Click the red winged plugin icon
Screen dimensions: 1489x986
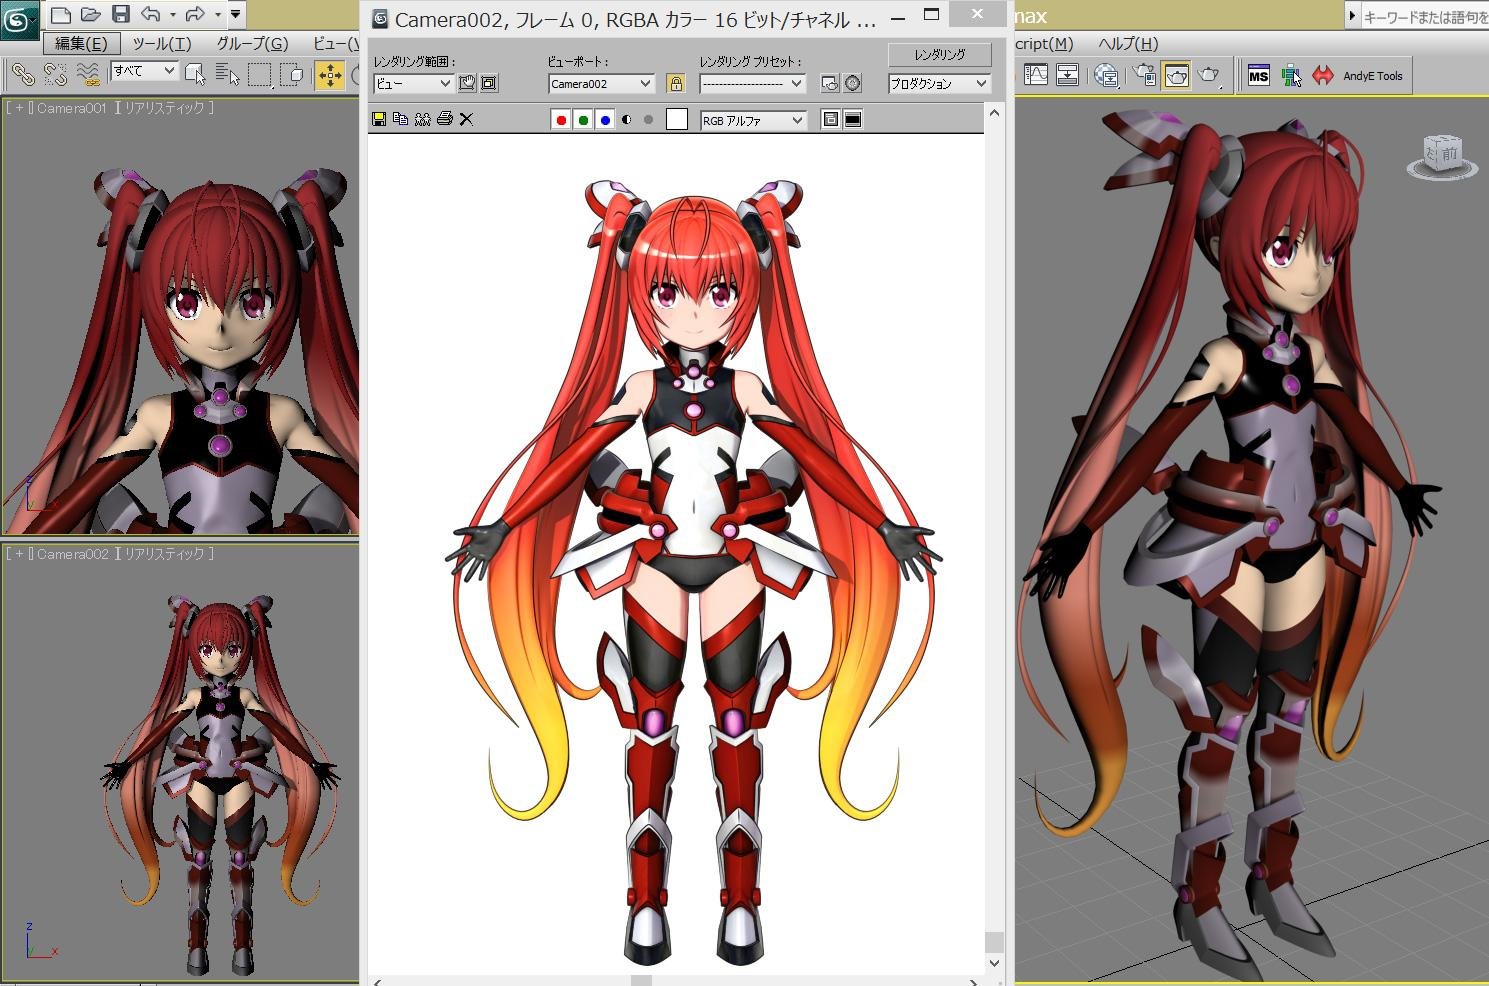(x=1323, y=75)
